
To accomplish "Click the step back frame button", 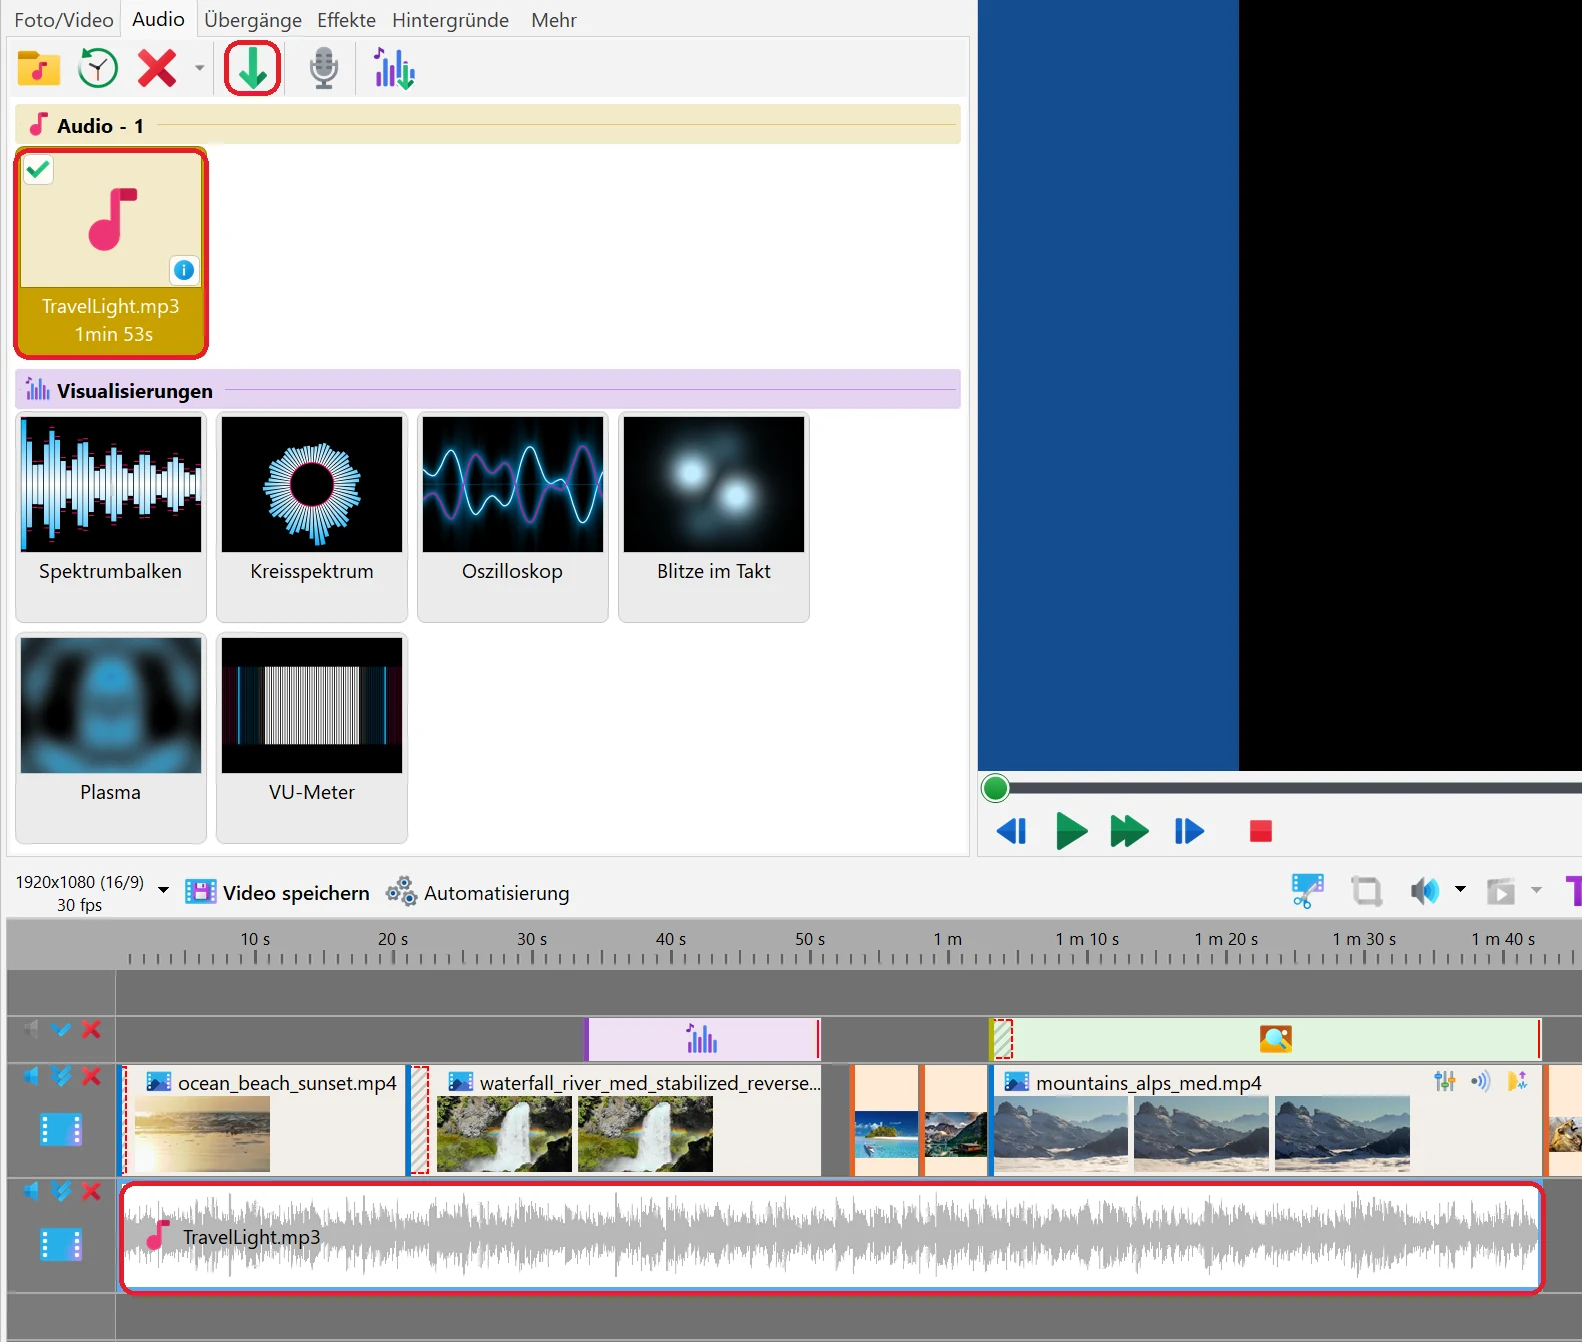I will (x=1012, y=831).
